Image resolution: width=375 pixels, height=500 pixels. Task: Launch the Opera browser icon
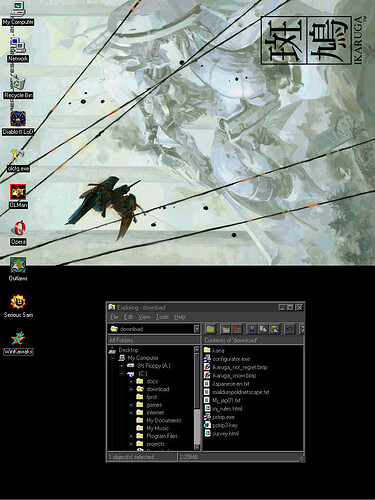tap(18, 233)
